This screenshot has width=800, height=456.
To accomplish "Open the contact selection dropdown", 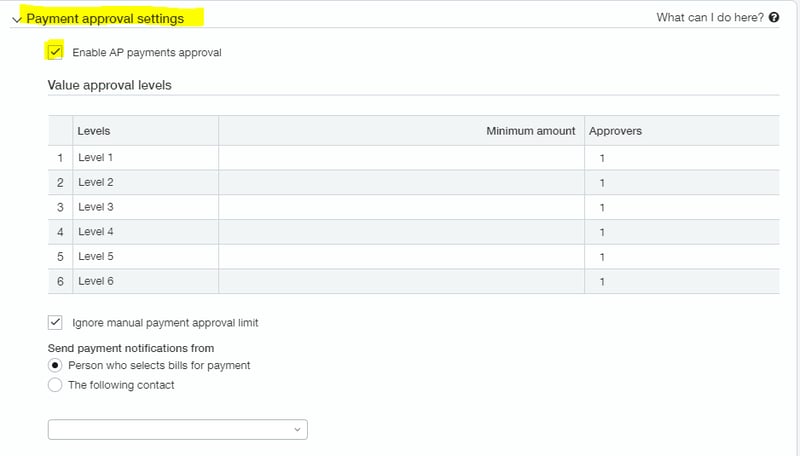I will point(178,429).
